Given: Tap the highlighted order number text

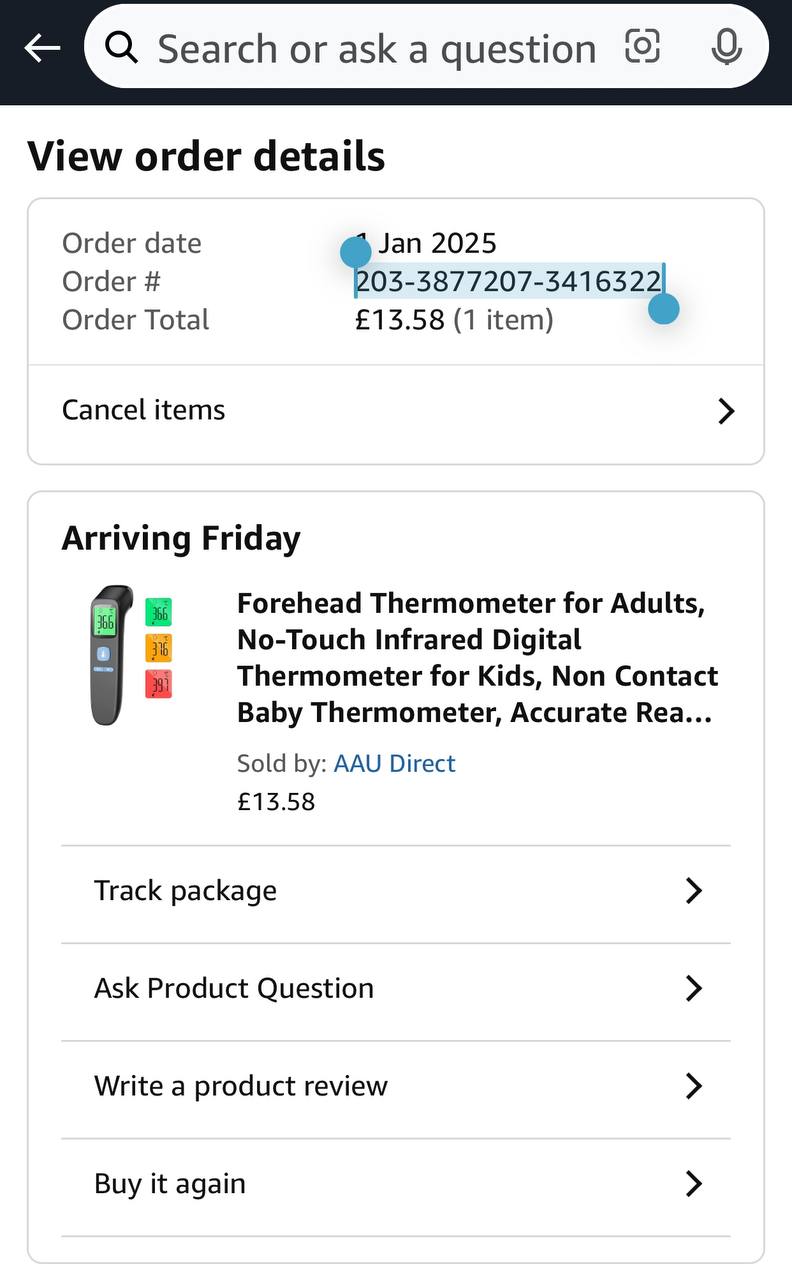Looking at the screenshot, I should tap(509, 282).
